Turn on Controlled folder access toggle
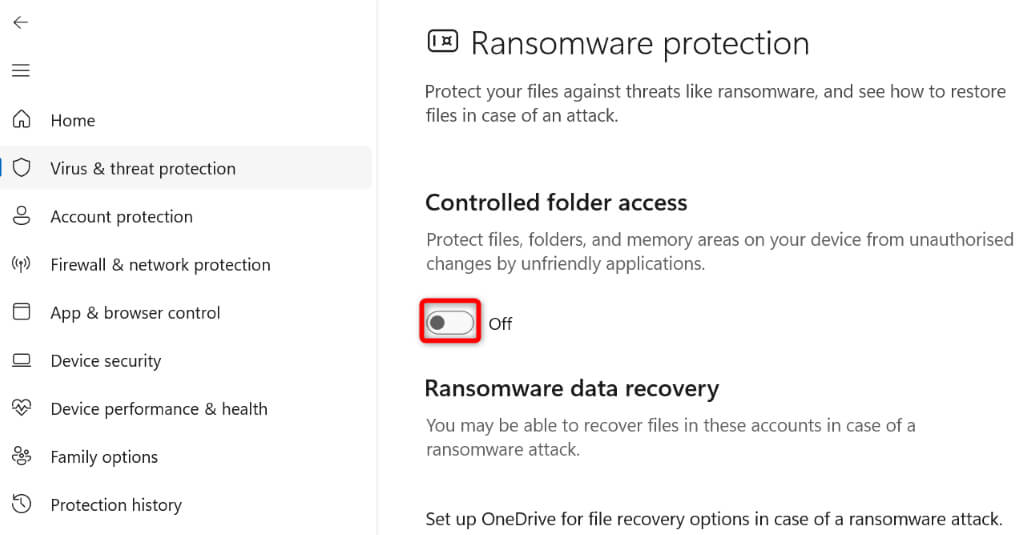The image size is (1024, 535). click(x=450, y=323)
